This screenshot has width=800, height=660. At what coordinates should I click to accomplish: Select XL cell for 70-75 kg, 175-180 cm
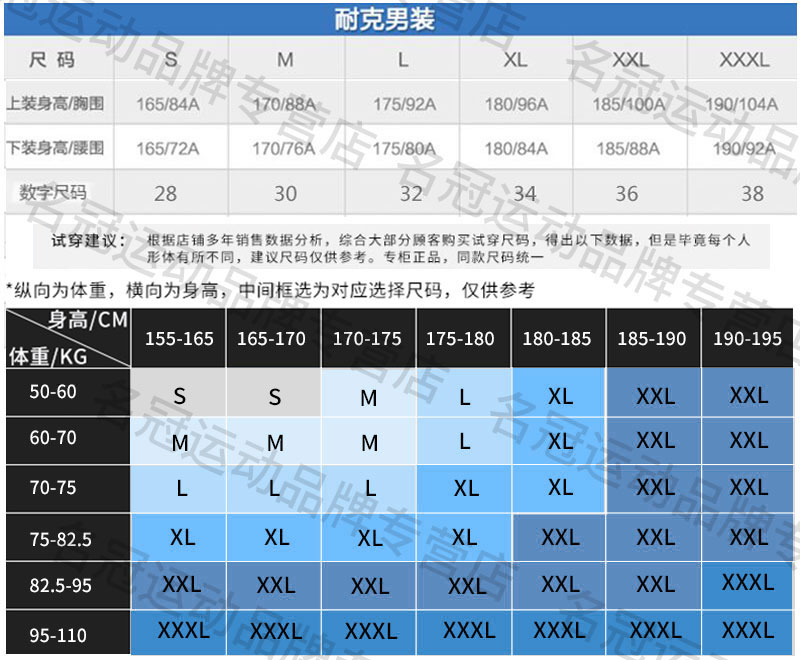pos(464,489)
